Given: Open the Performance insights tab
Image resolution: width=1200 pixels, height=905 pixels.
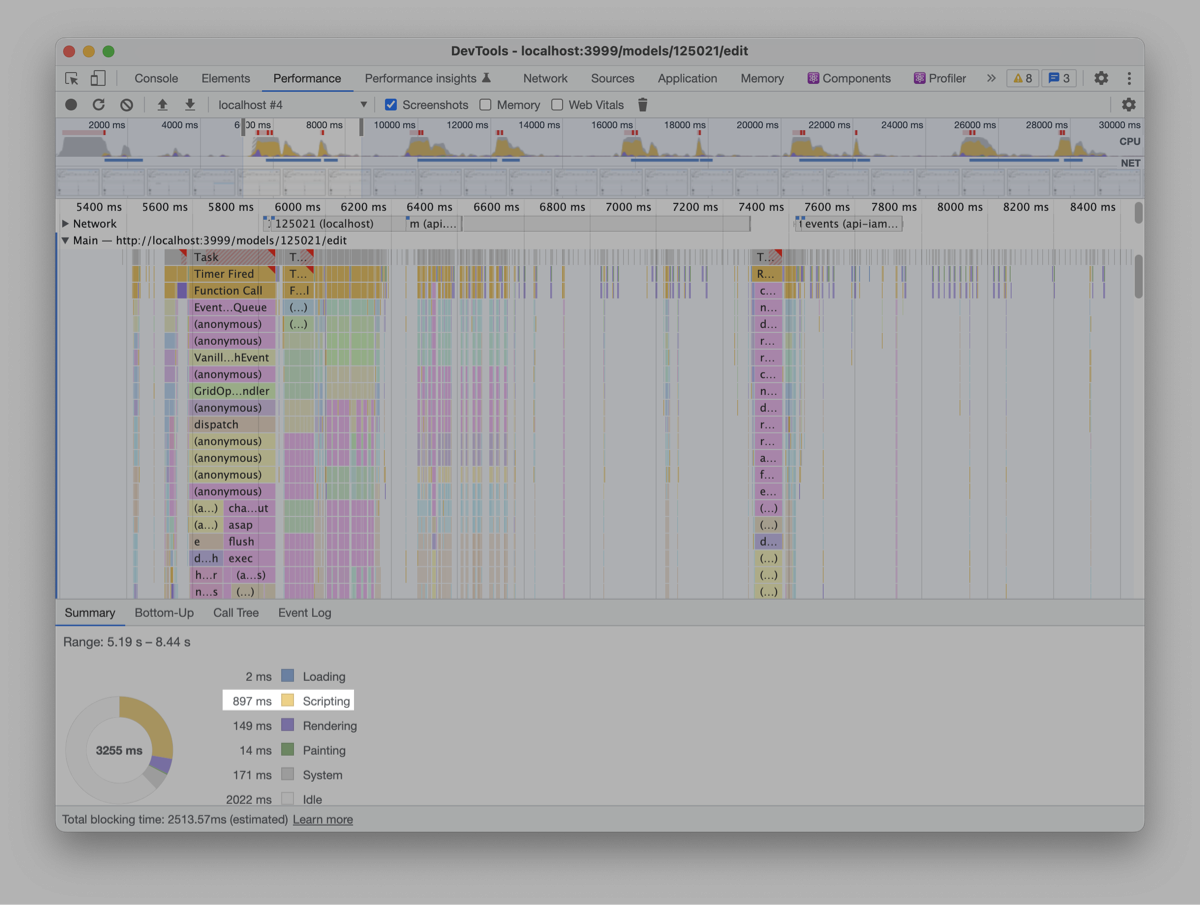Looking at the screenshot, I should pyautogui.click(x=428, y=78).
